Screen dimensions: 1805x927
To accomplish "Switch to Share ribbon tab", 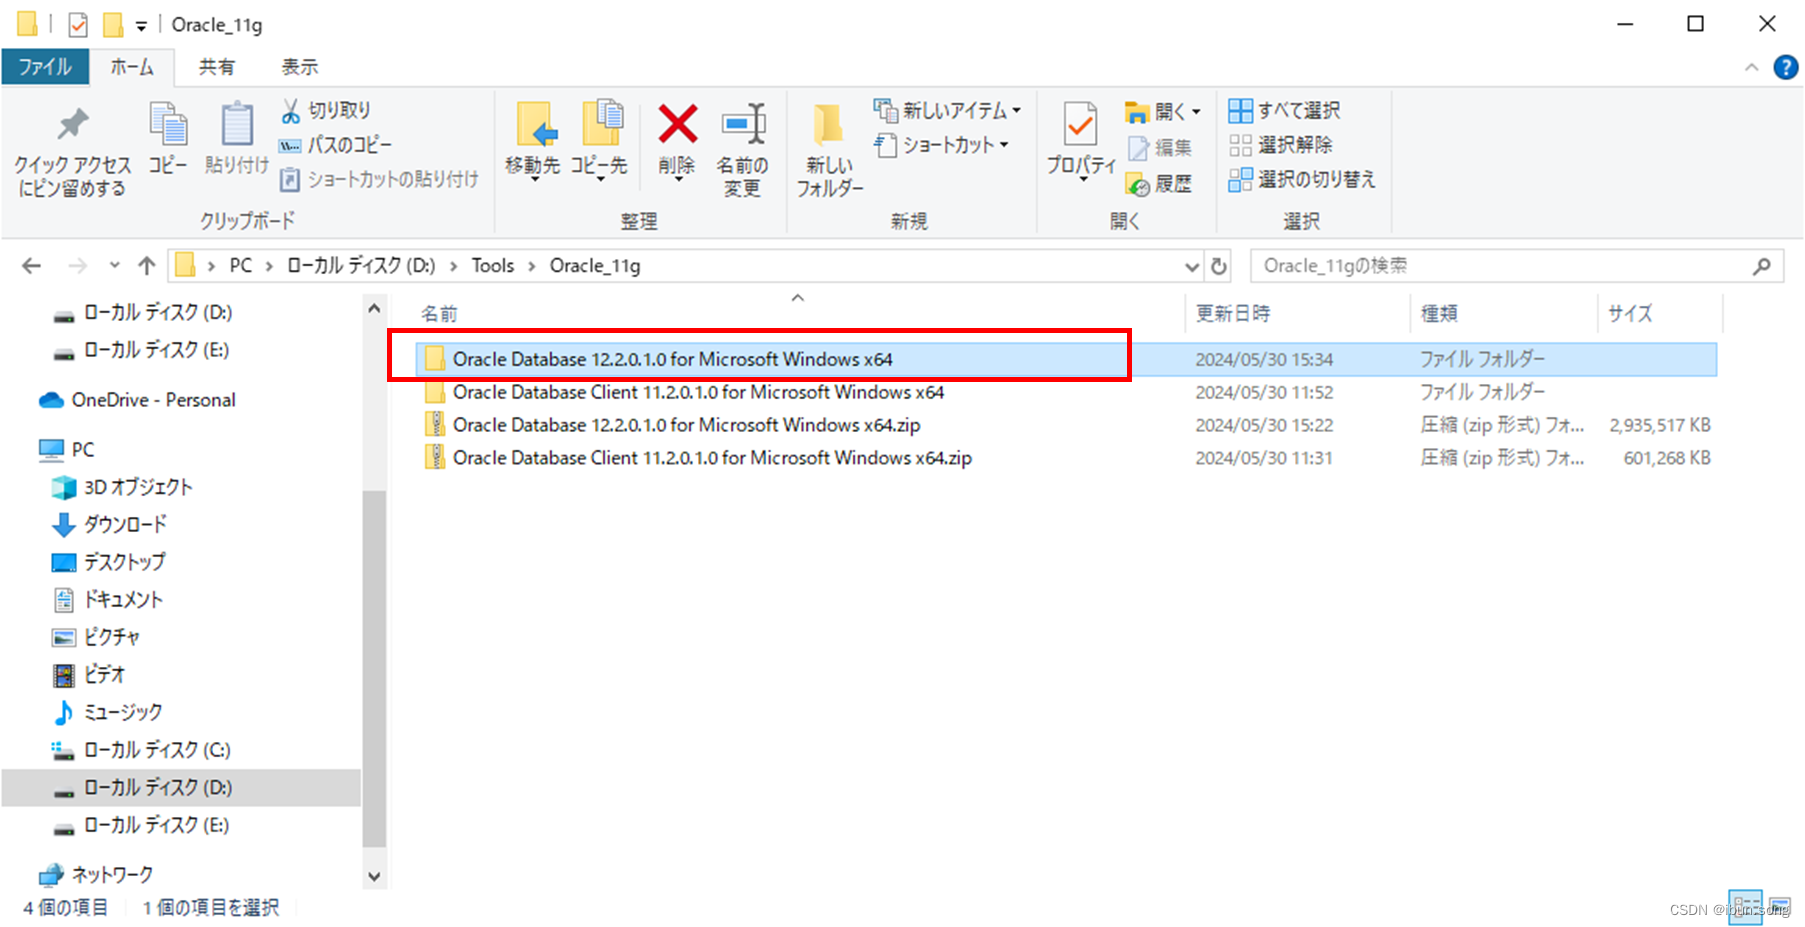I will click(216, 67).
